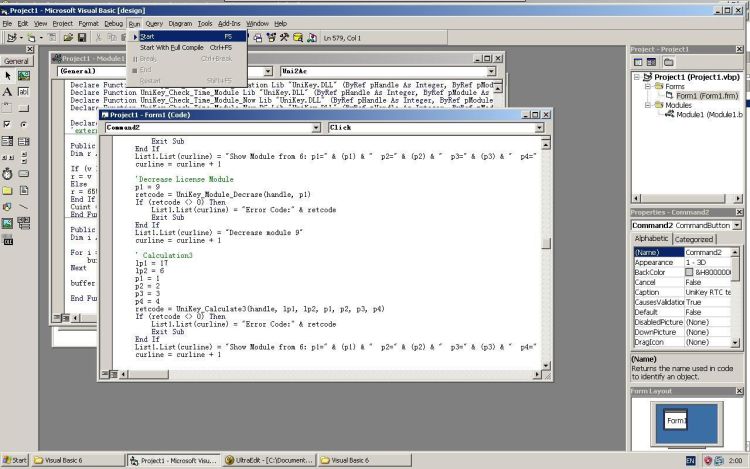750x469 pixels.
Task: Toggle Folders icon in Project panel
Action: tap(669, 62)
